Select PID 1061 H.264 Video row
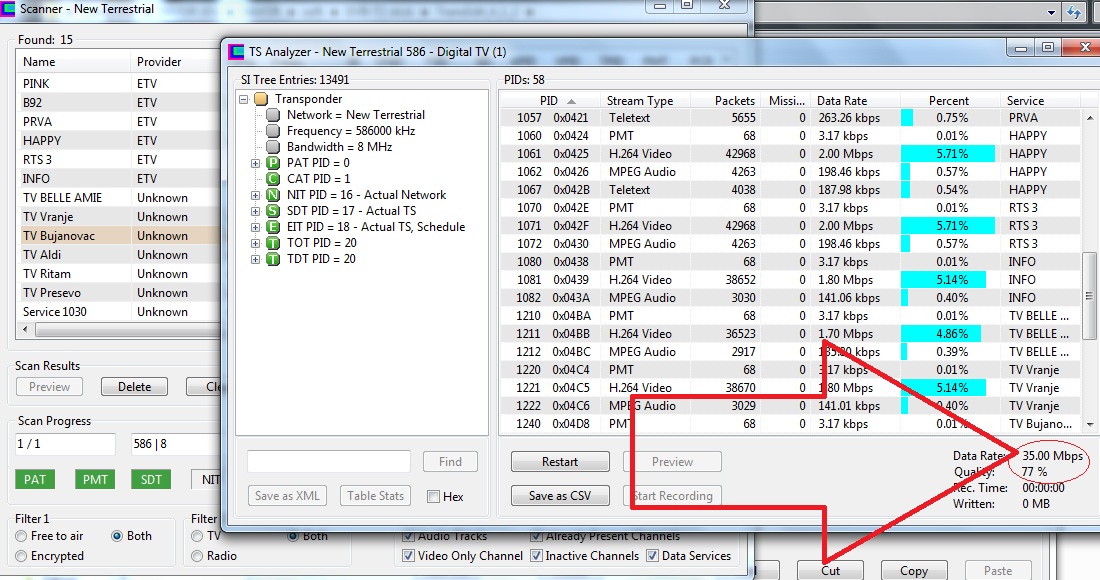1100x580 pixels. (x=790, y=154)
